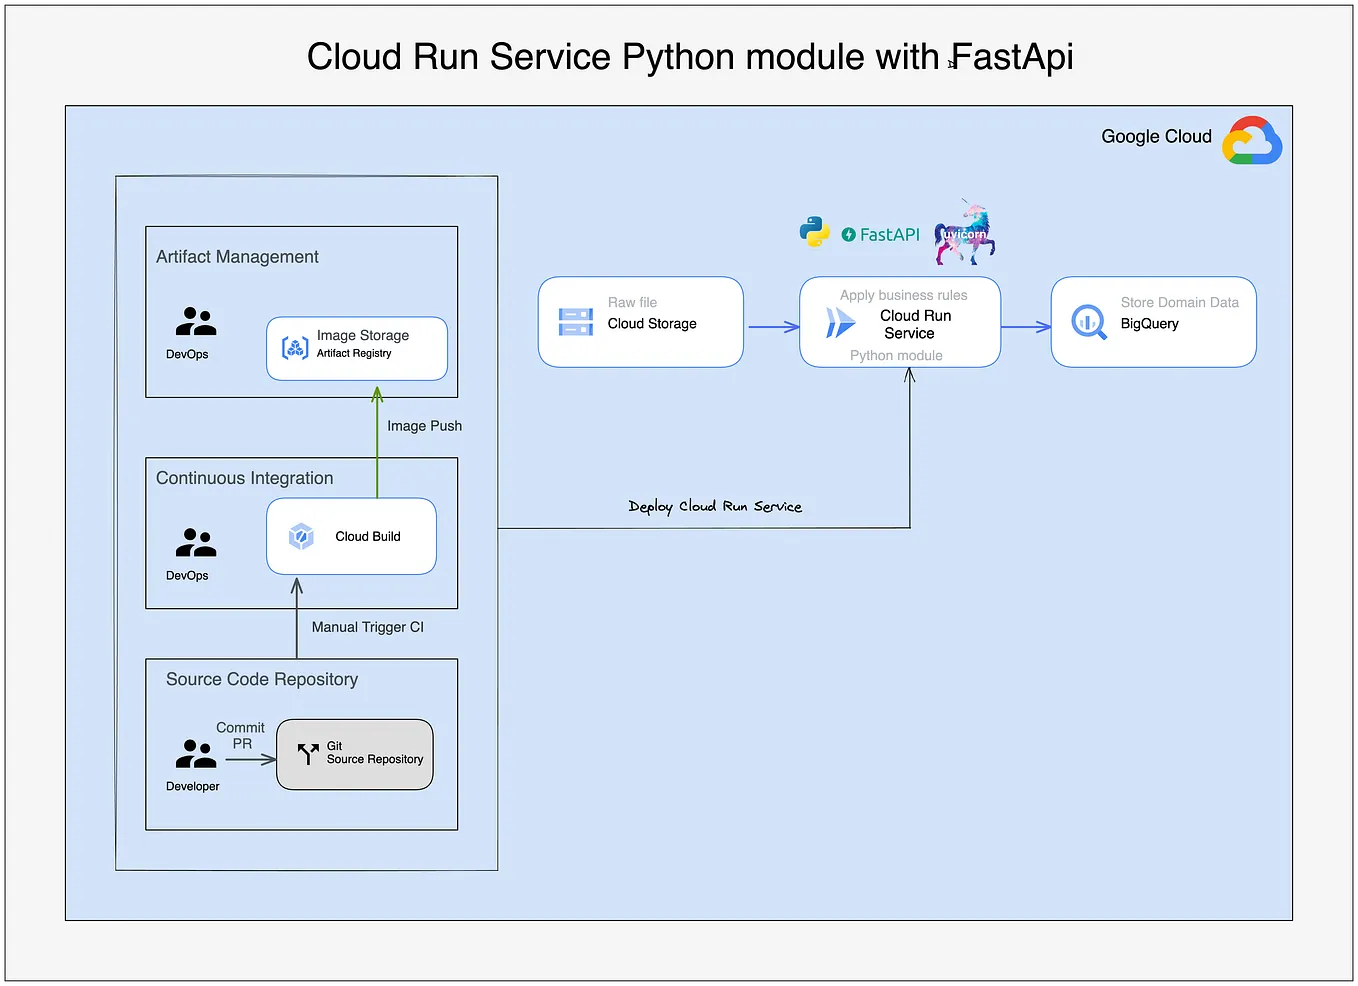Click the DevOps icon in Continuous Integration
Screen dimensions: 1358x986
pos(194,544)
